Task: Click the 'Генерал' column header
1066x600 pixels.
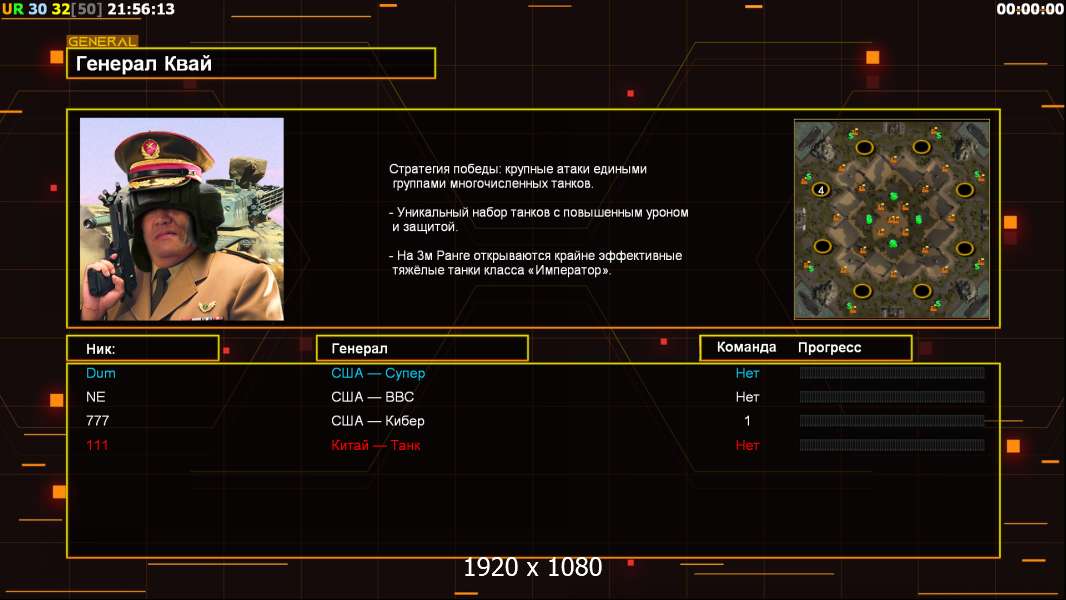Action: [422, 349]
